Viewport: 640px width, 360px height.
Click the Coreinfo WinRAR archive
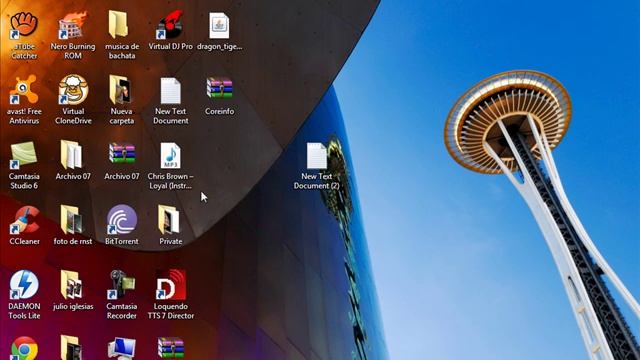click(220, 88)
